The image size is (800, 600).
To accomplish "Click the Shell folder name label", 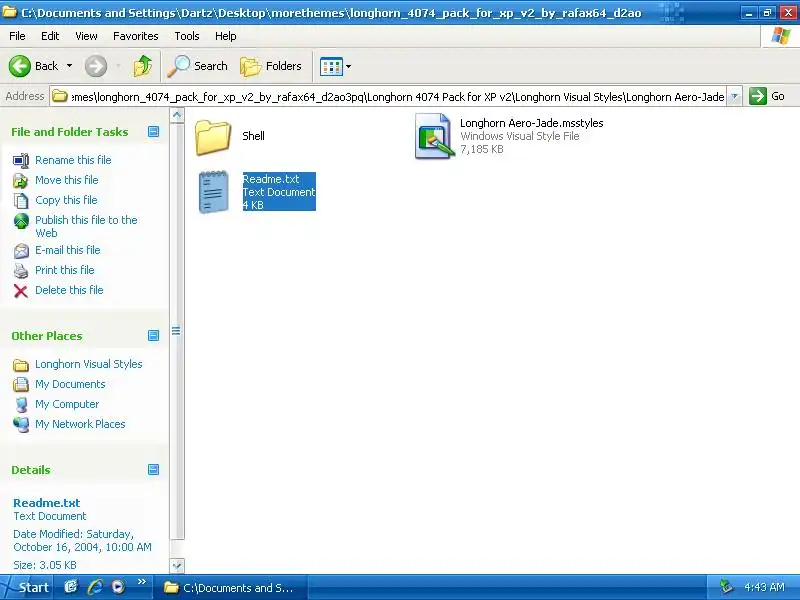I will (253, 136).
